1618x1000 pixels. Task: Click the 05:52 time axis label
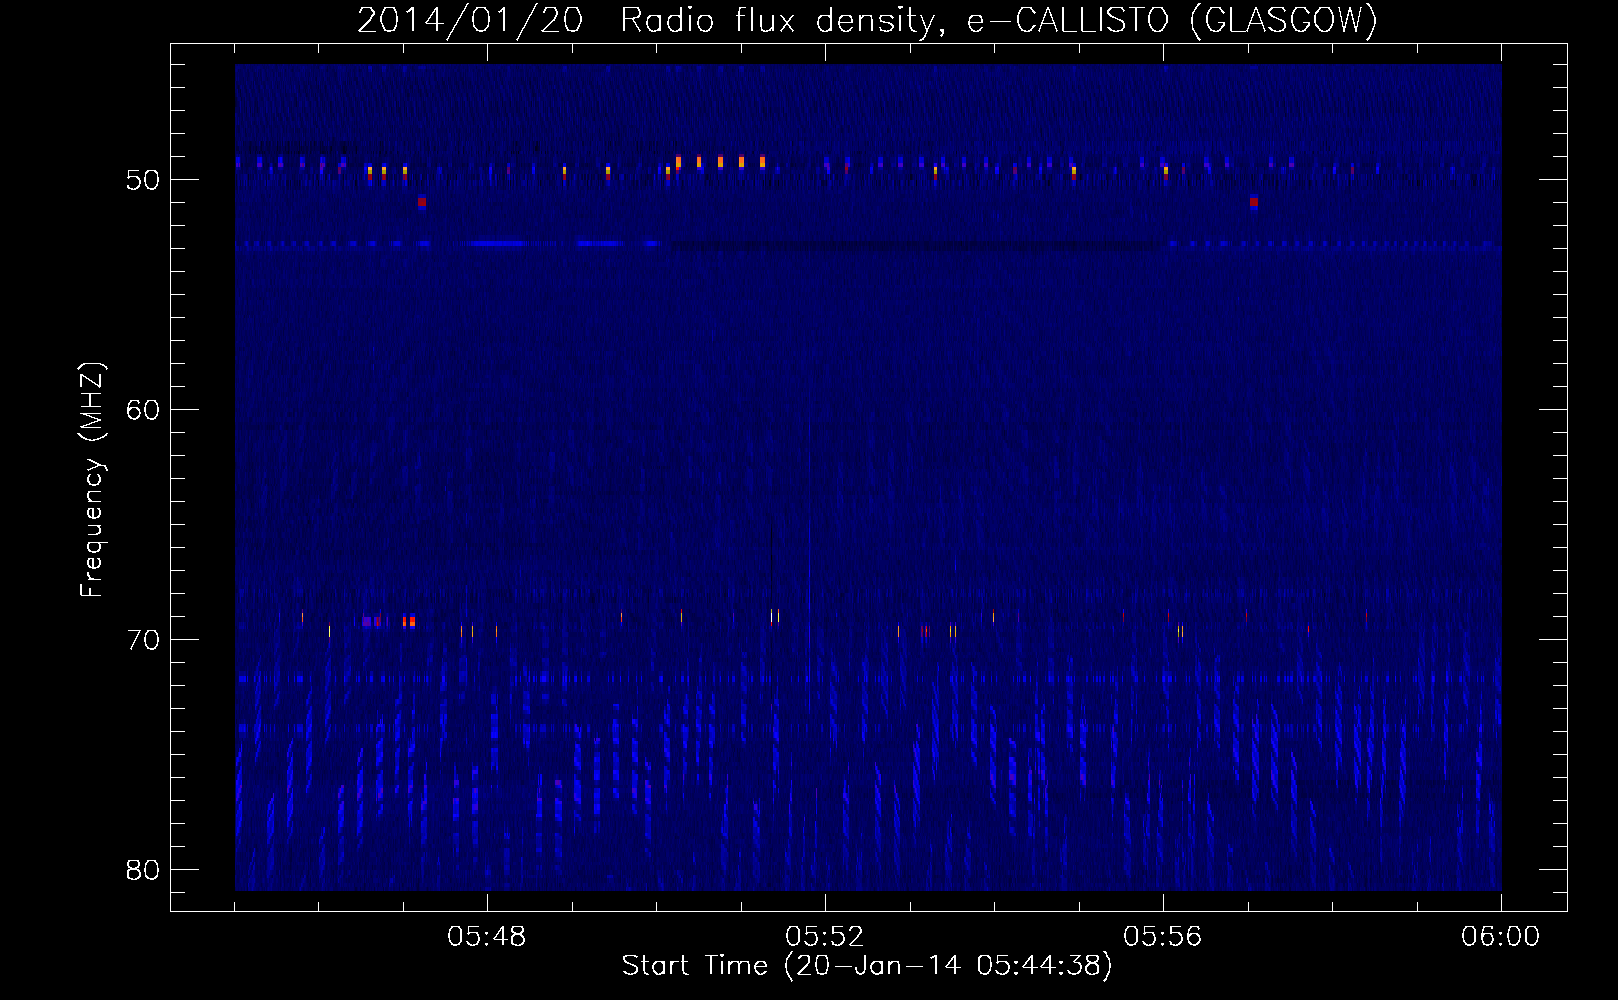click(x=825, y=937)
